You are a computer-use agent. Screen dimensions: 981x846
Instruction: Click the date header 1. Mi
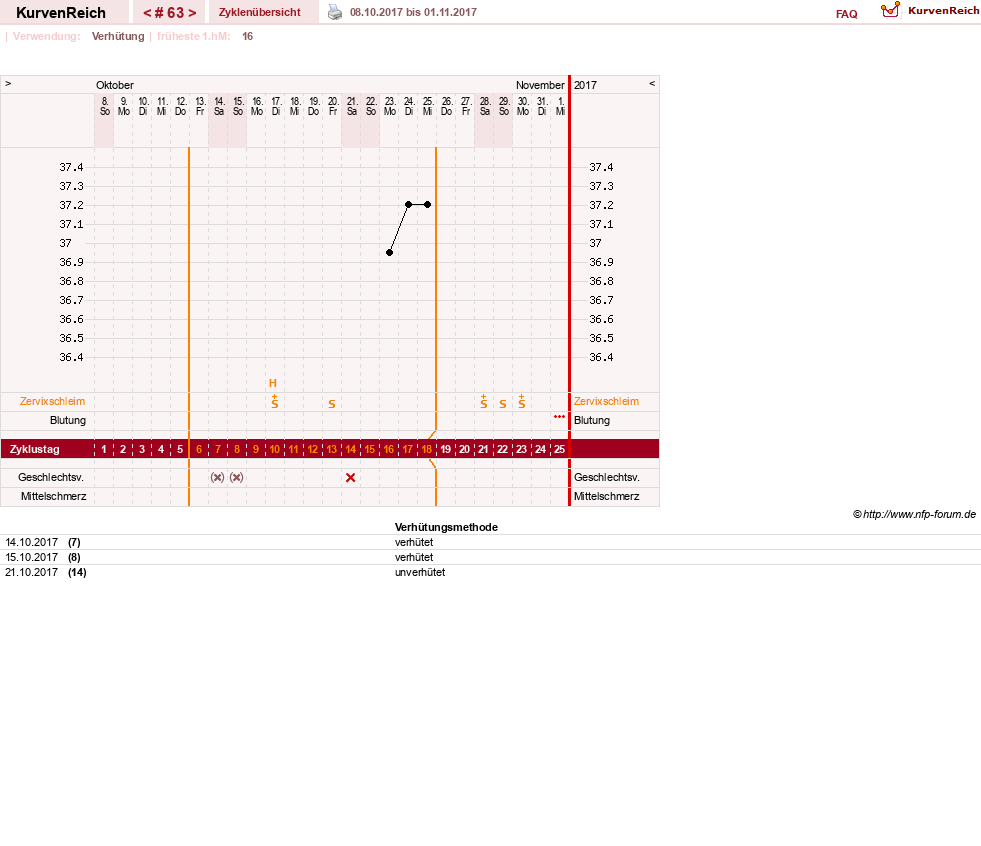pos(561,106)
